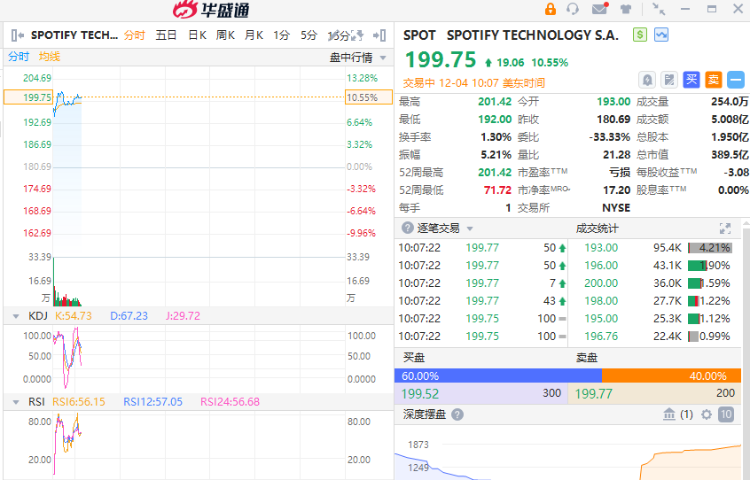Click the orange lock icon in title bar
This screenshot has height=480, width=750.
coord(550,9)
